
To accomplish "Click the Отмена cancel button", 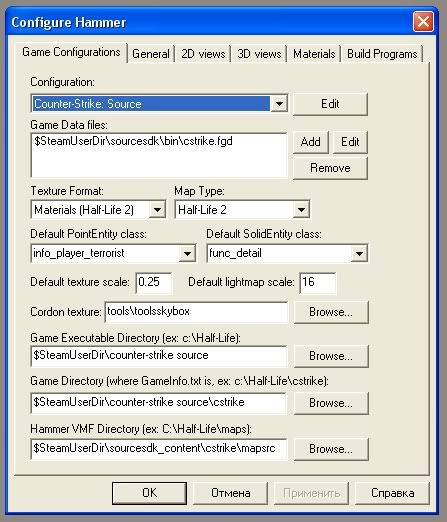I will coord(230,493).
